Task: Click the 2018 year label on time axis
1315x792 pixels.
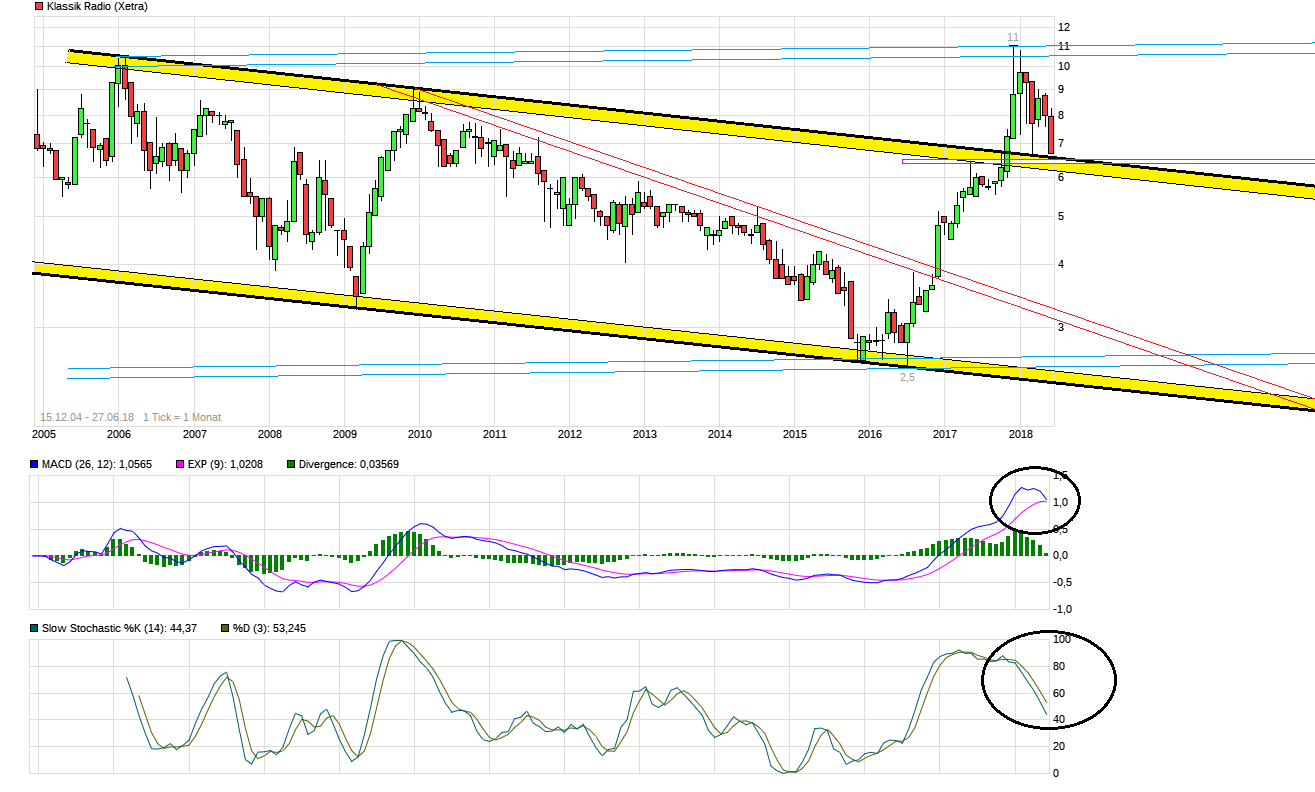Action: click(1021, 434)
